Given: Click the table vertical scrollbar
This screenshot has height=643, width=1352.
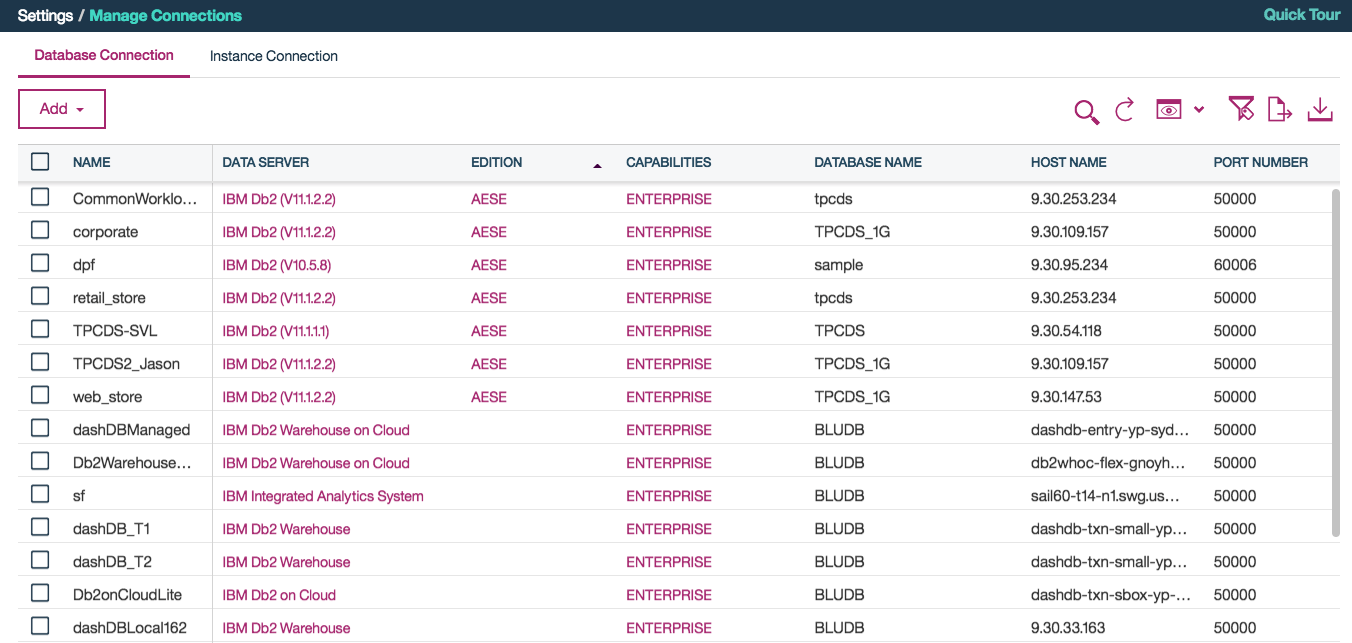Looking at the screenshot, I should (x=1337, y=362).
